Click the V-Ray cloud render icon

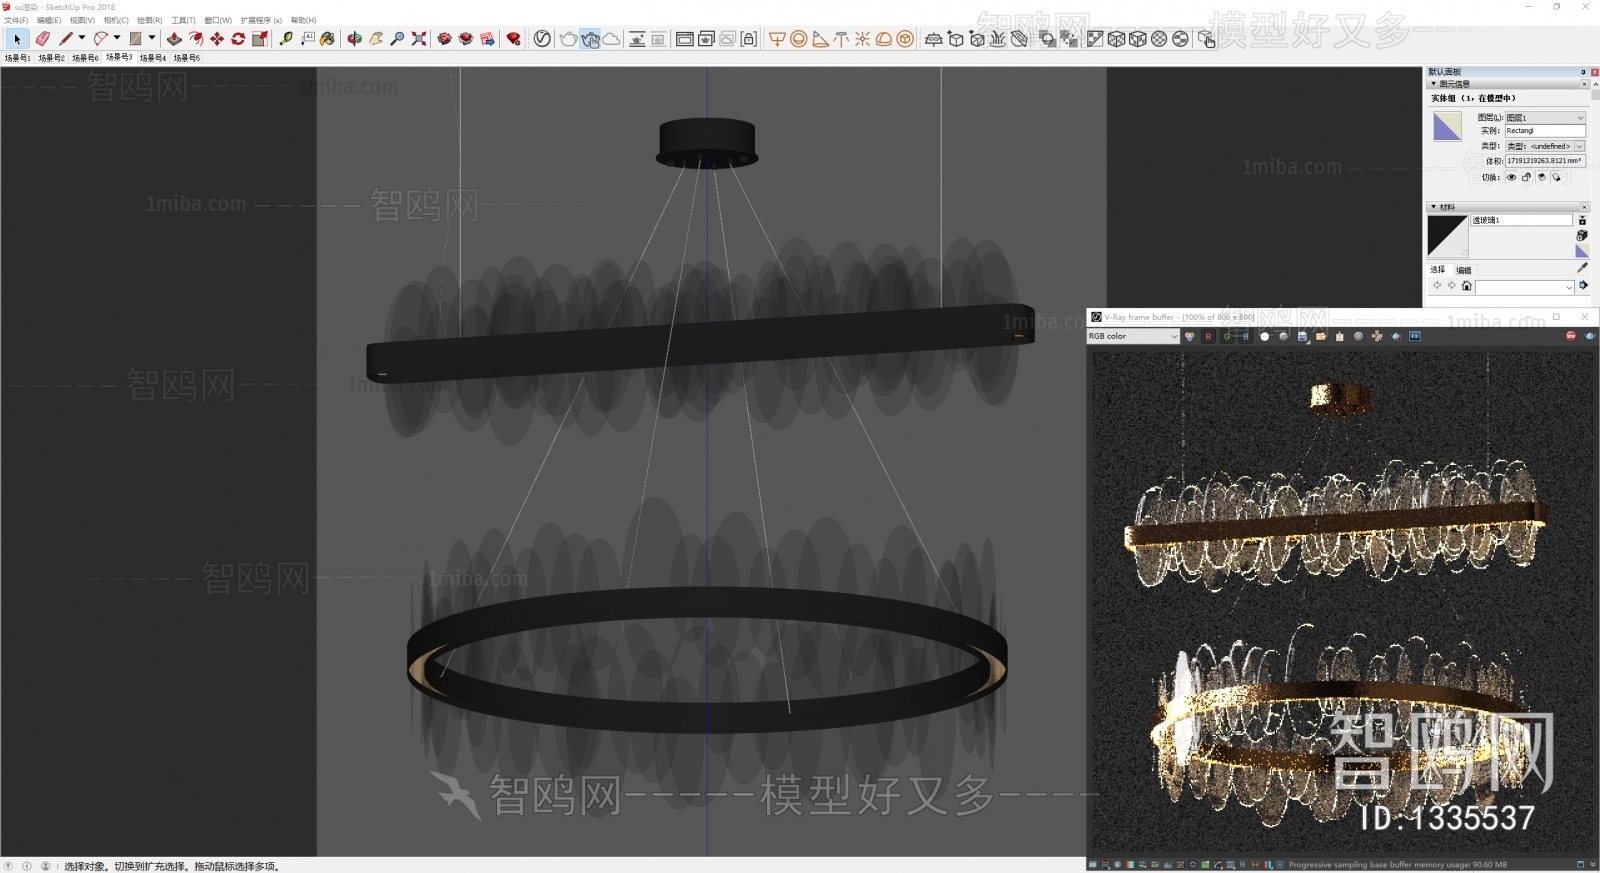click(611, 39)
